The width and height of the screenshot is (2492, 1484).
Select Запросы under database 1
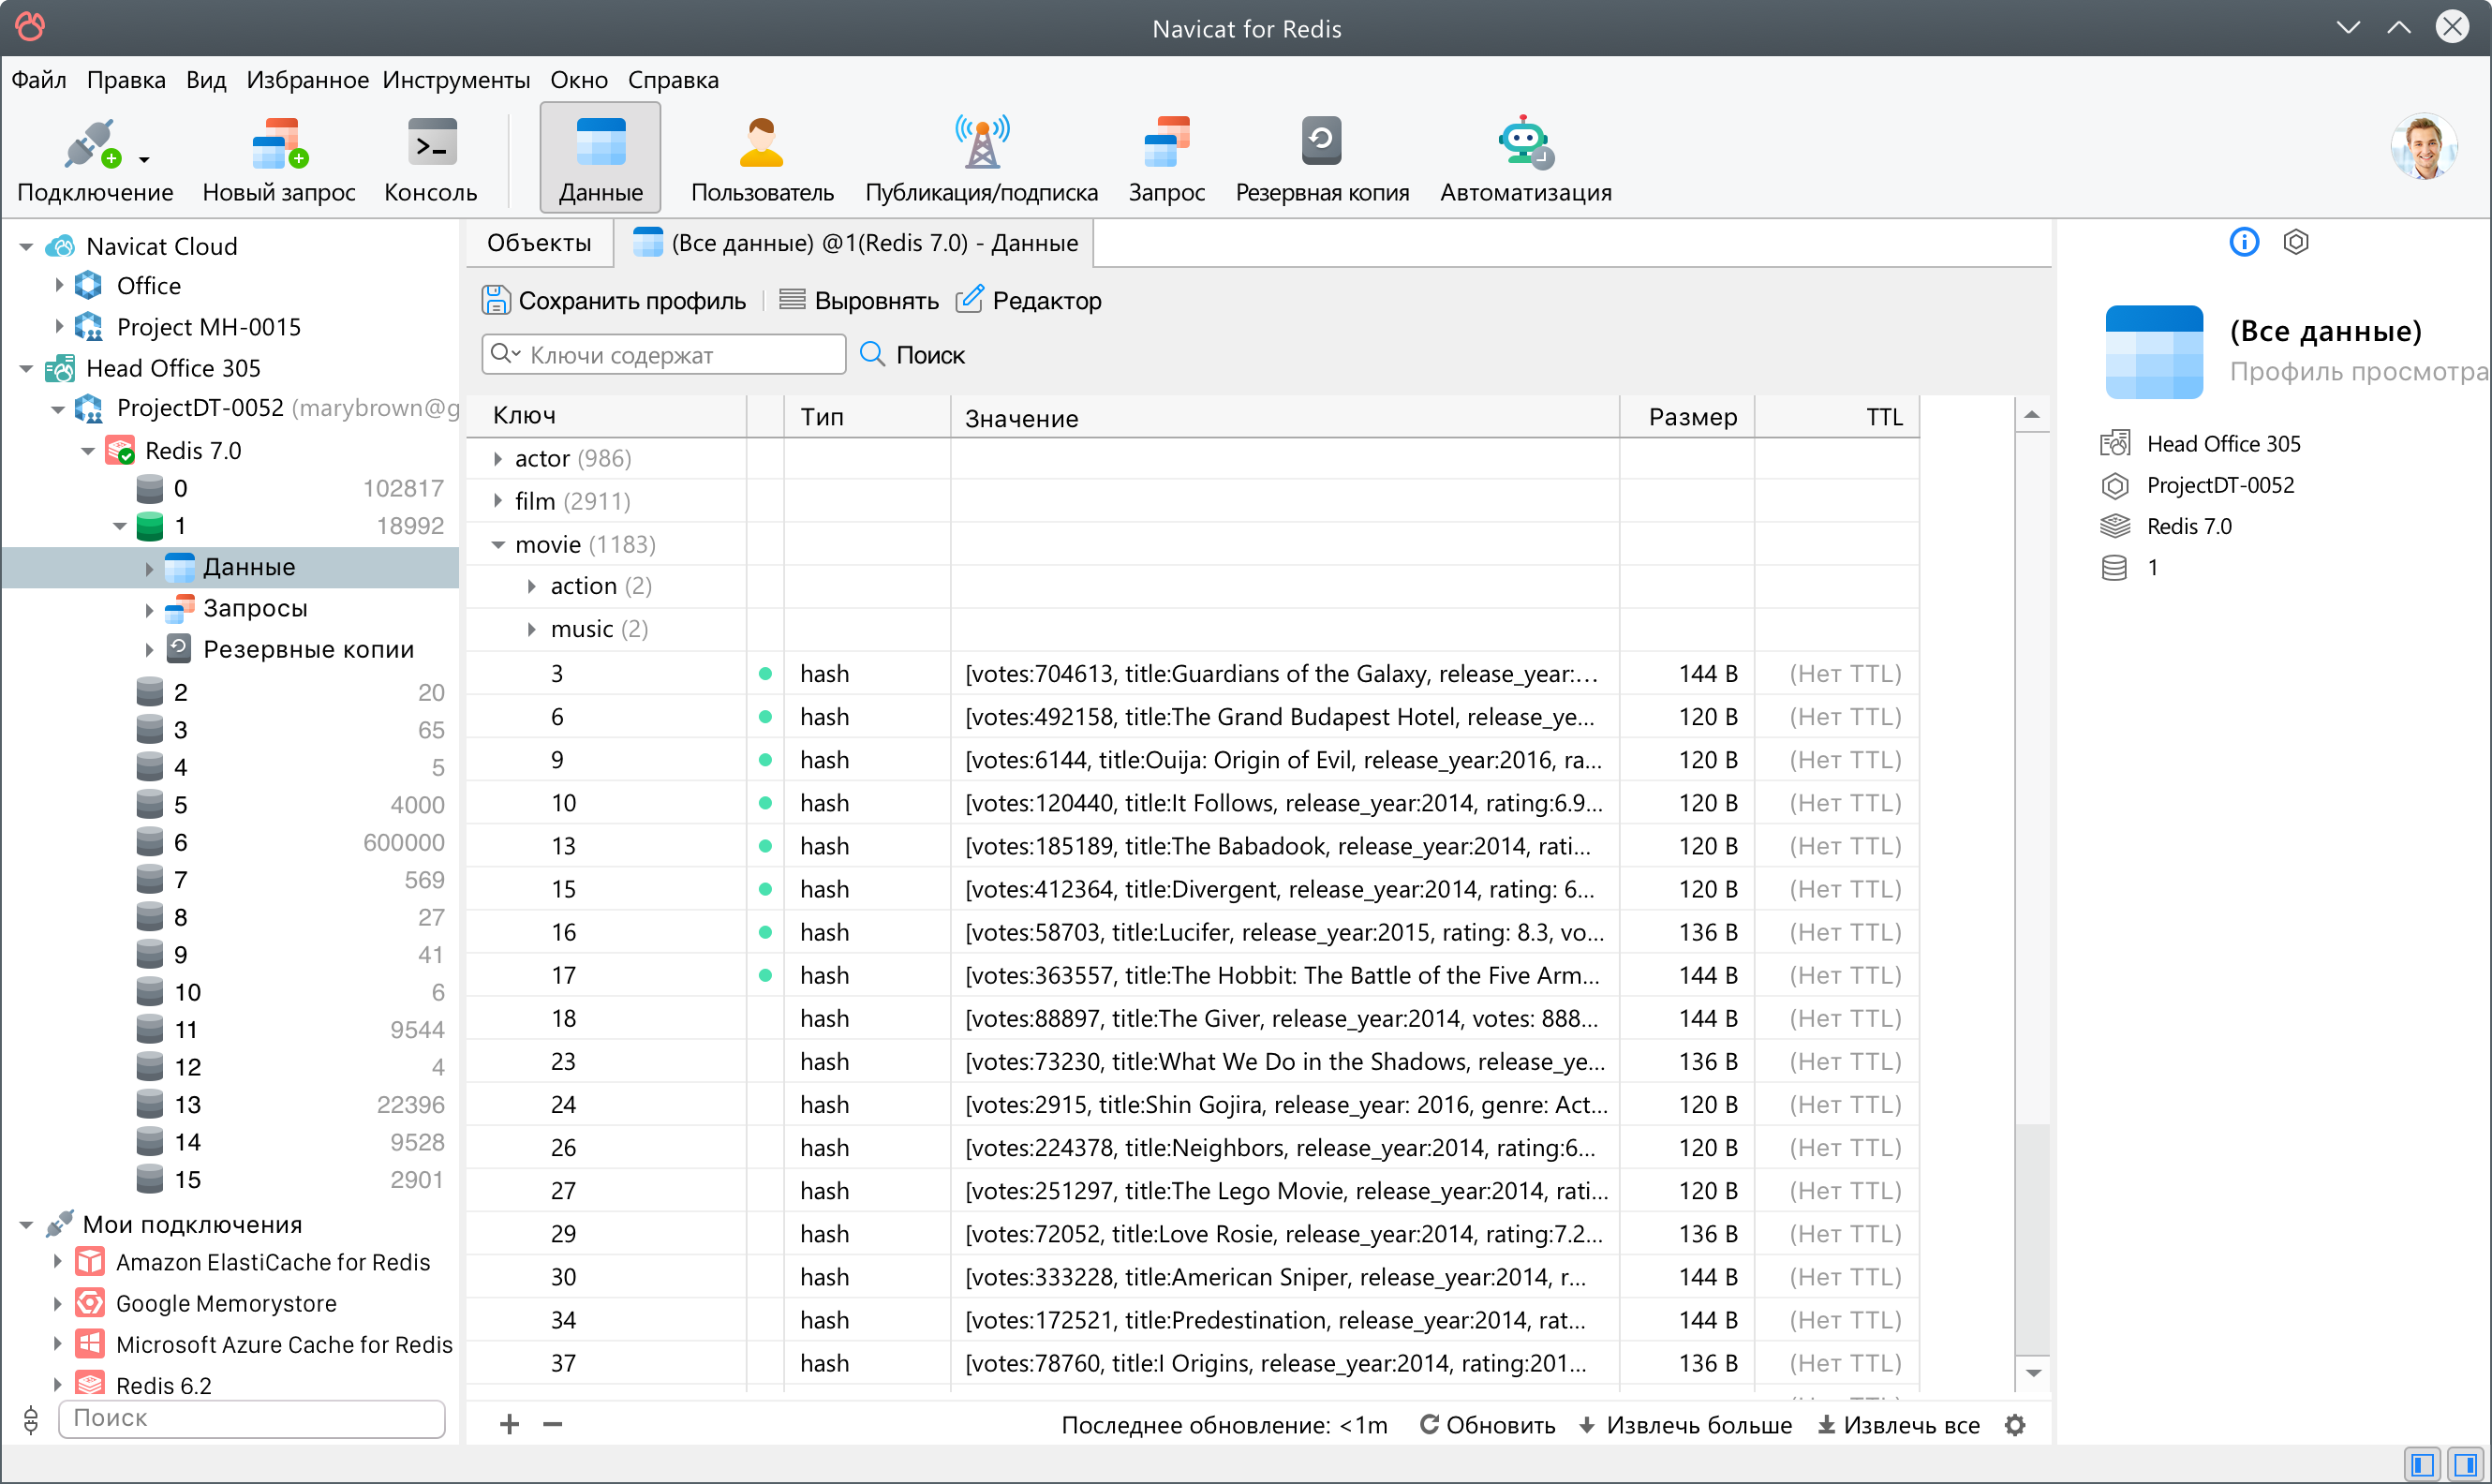coord(230,609)
